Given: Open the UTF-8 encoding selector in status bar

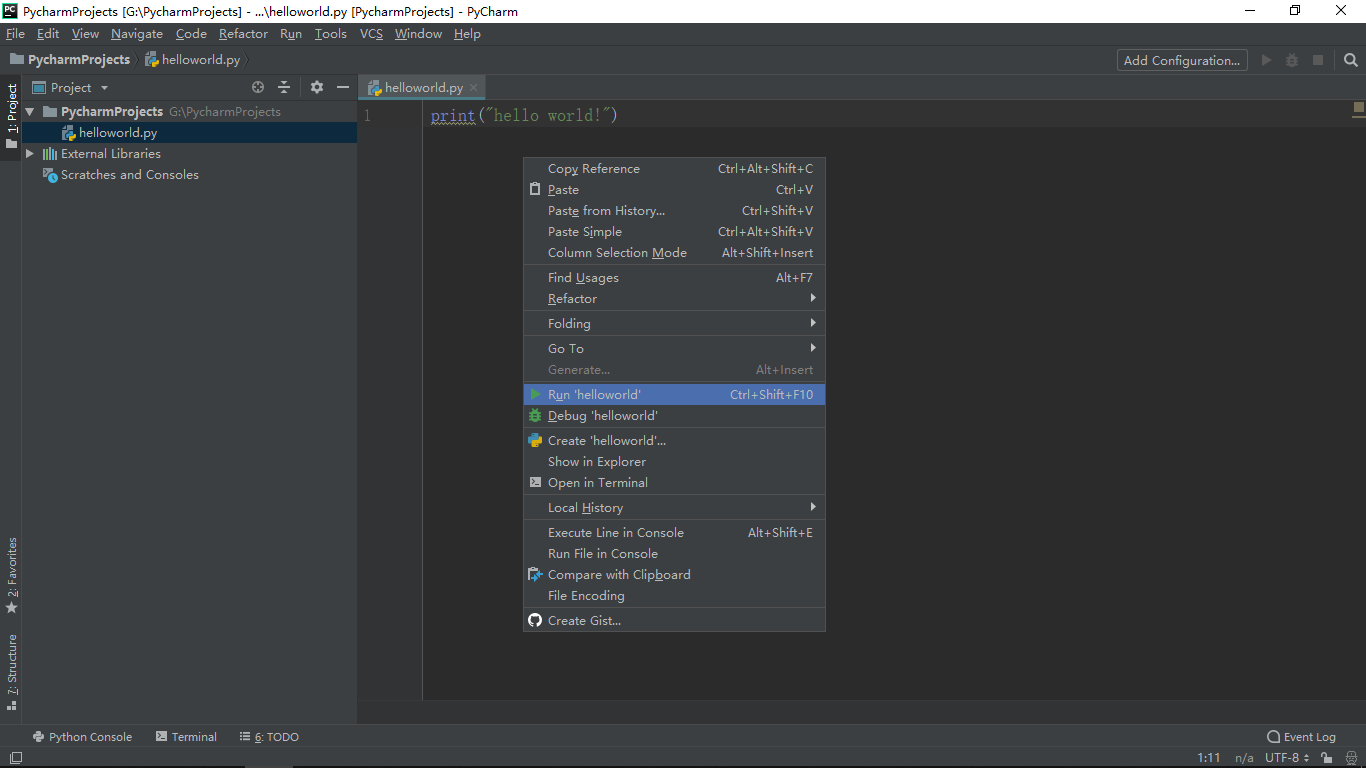Looking at the screenshot, I should tap(1287, 758).
